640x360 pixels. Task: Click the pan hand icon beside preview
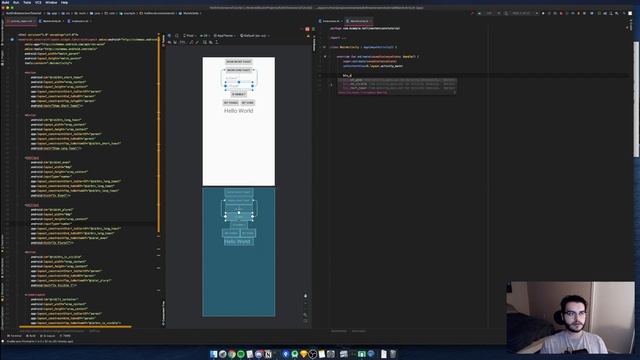pos(305,296)
